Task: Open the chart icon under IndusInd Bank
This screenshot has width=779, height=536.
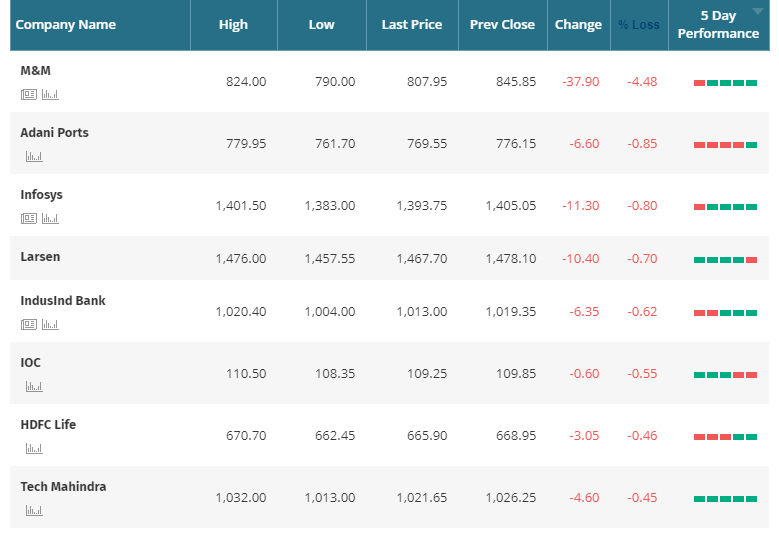Action: coord(50,325)
